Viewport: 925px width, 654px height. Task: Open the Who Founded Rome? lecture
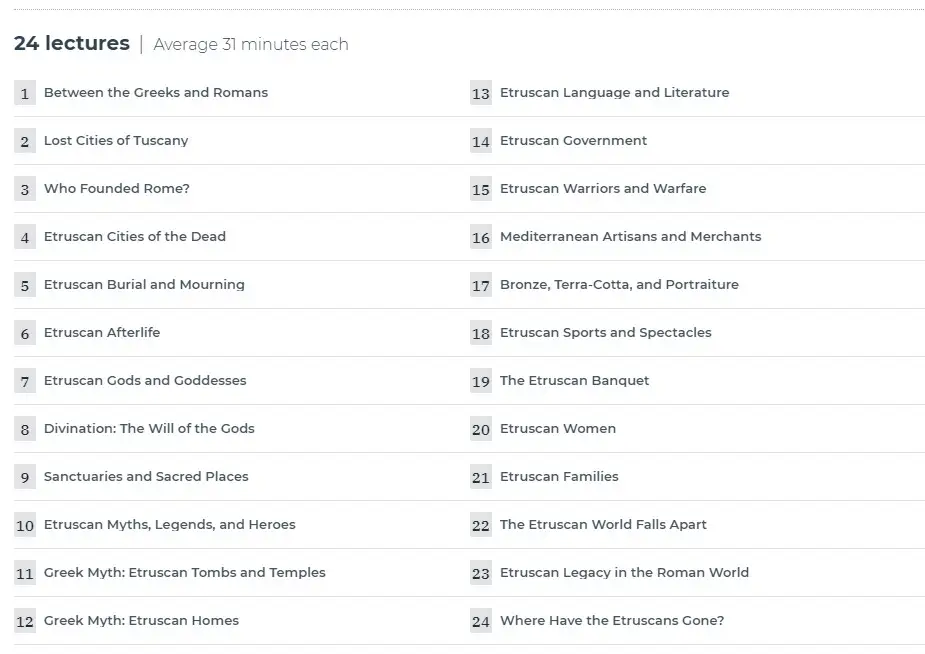pos(117,189)
